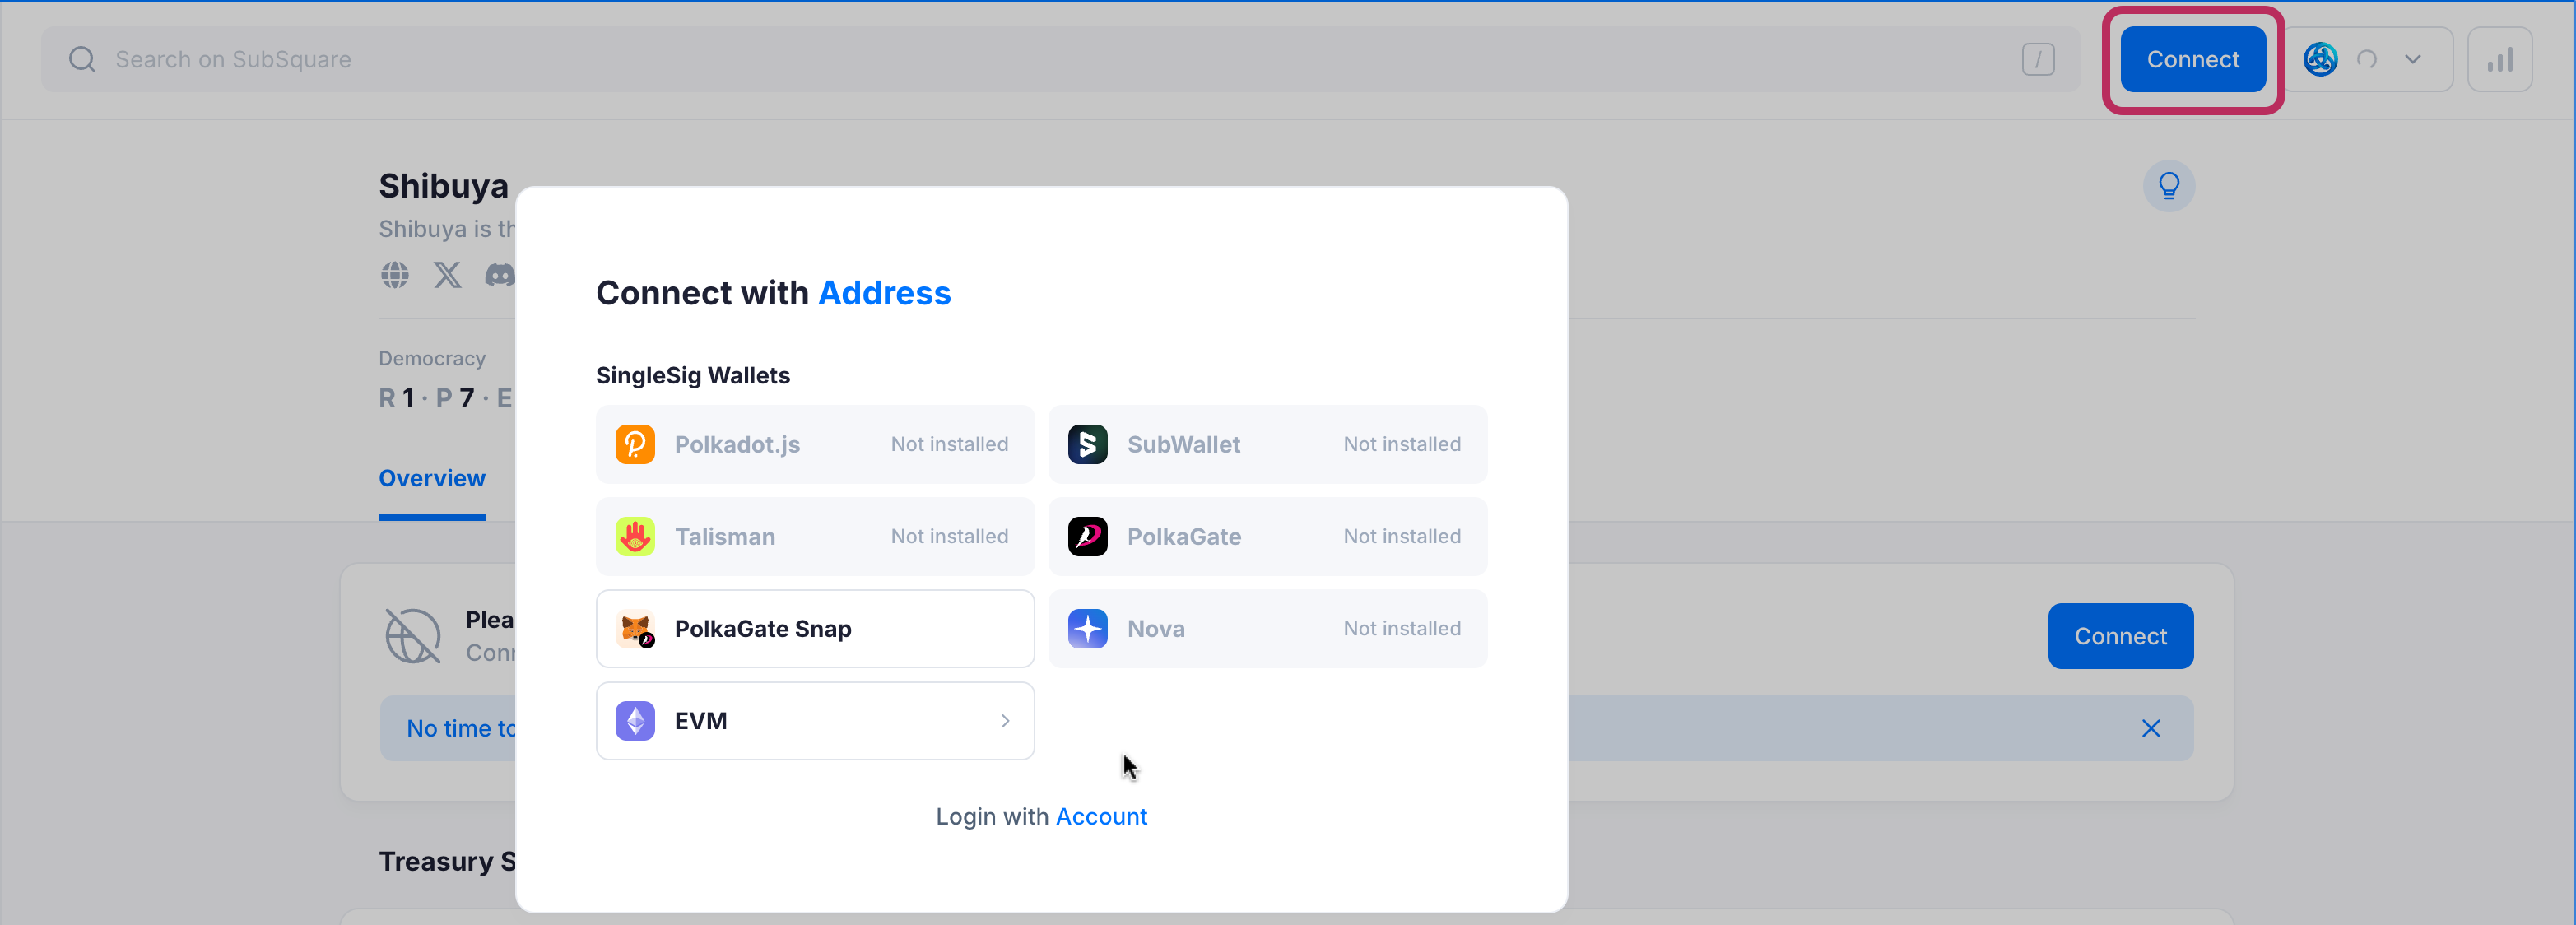Switch to the Overview tab
The height and width of the screenshot is (925, 2576).
tap(431, 478)
